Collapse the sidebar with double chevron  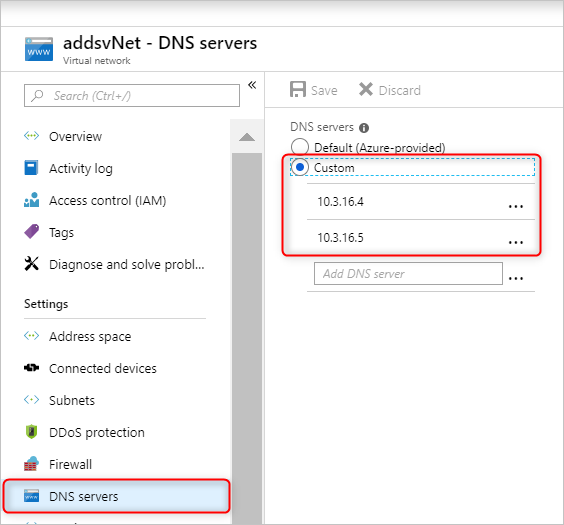click(252, 85)
